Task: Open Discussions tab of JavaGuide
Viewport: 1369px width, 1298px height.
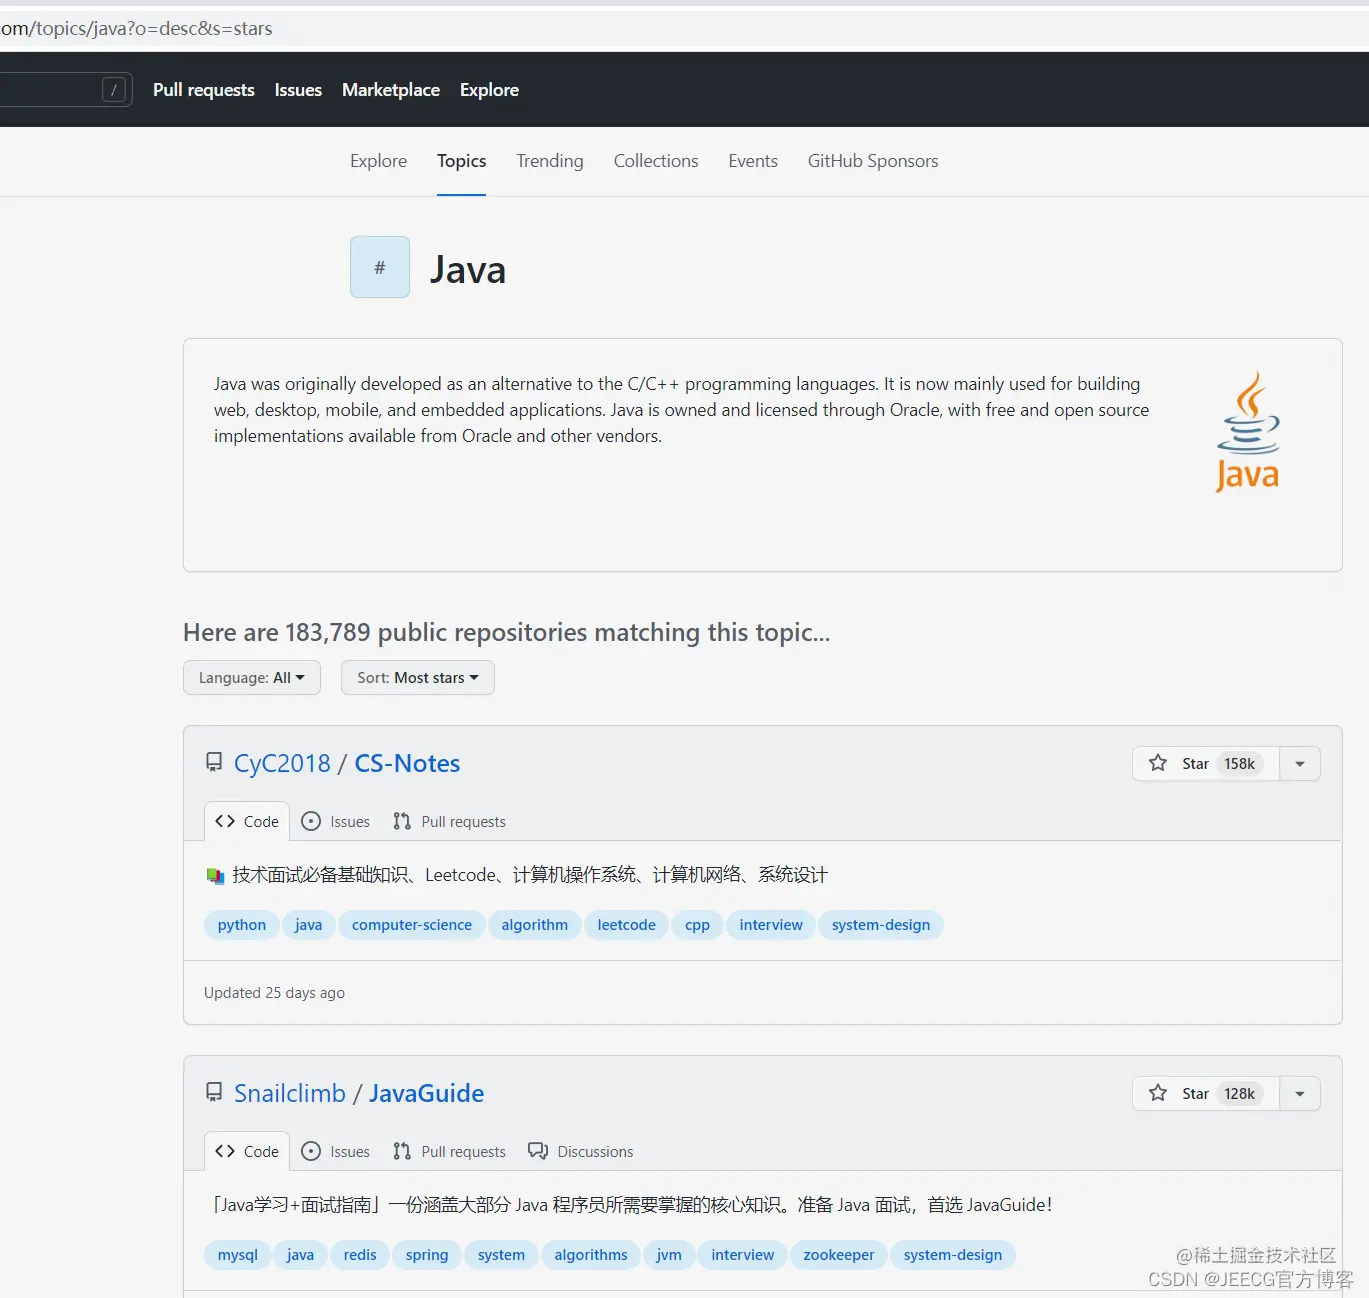Action: point(581,1152)
